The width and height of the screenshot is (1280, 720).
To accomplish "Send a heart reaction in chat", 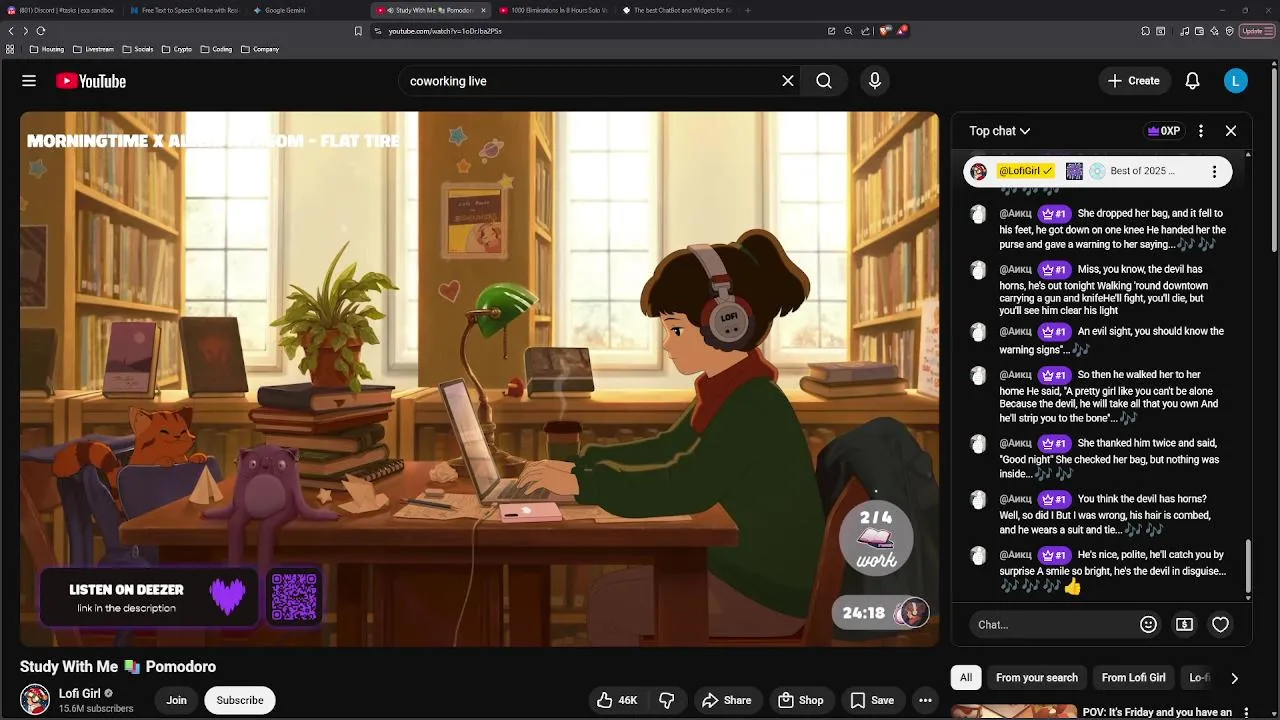I will pyautogui.click(x=1220, y=624).
